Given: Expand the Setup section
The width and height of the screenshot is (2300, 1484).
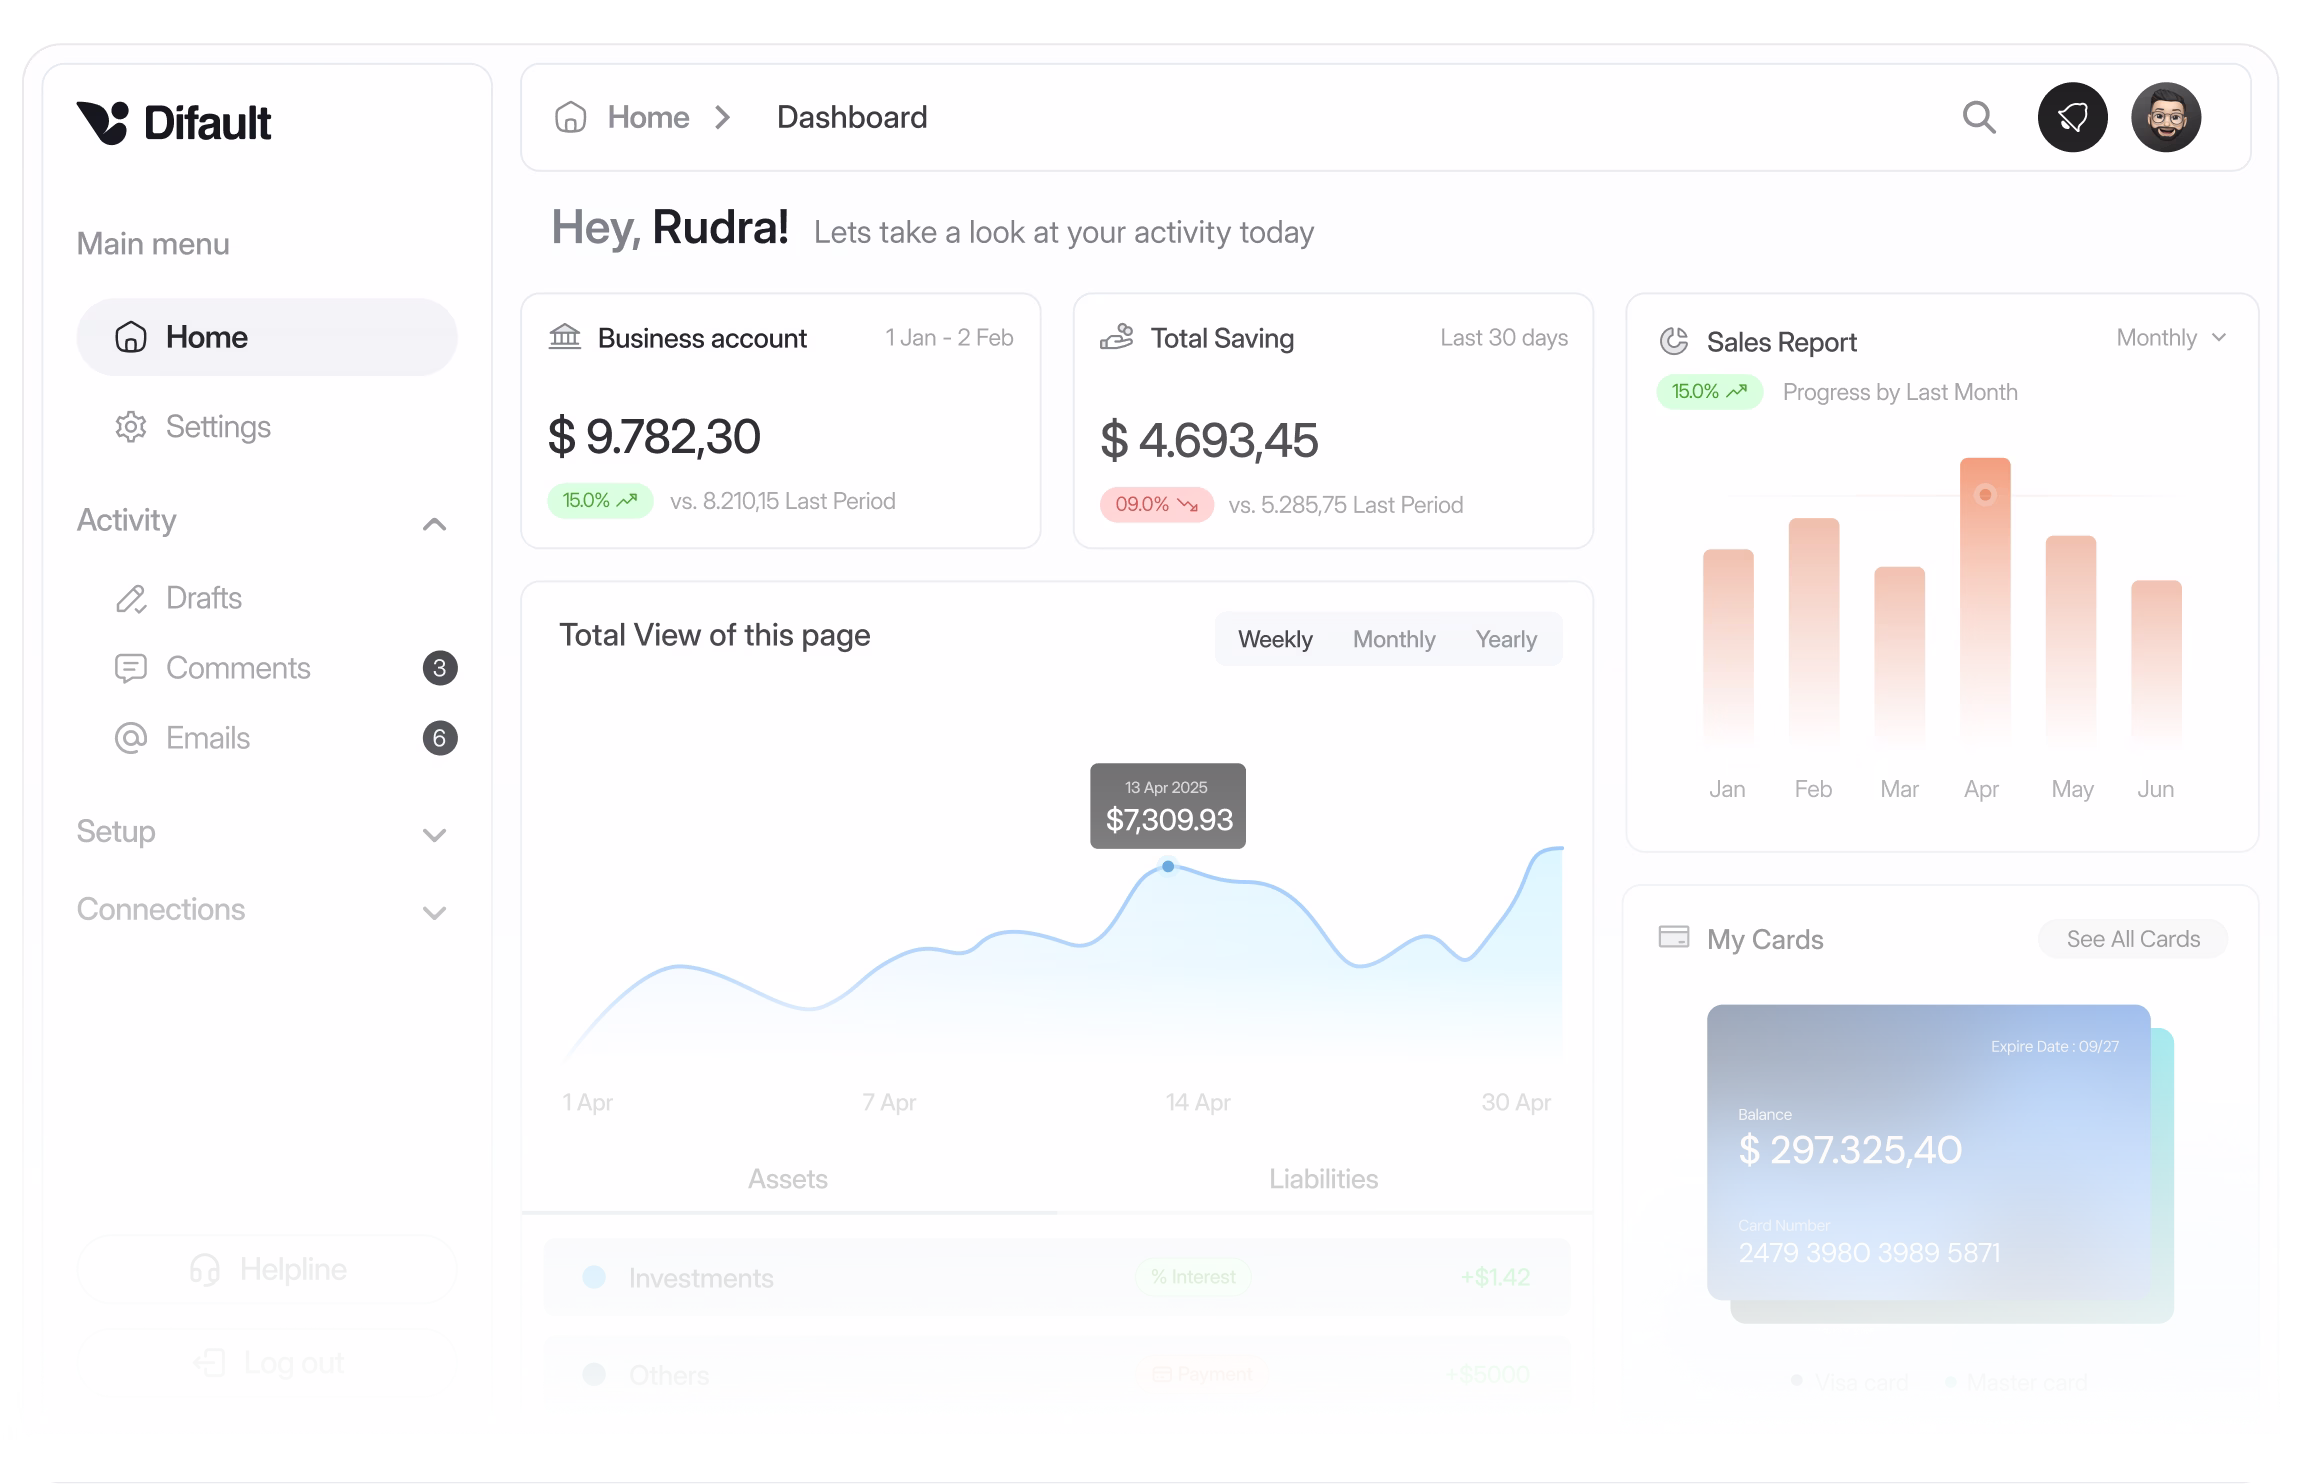Looking at the screenshot, I should 434,834.
